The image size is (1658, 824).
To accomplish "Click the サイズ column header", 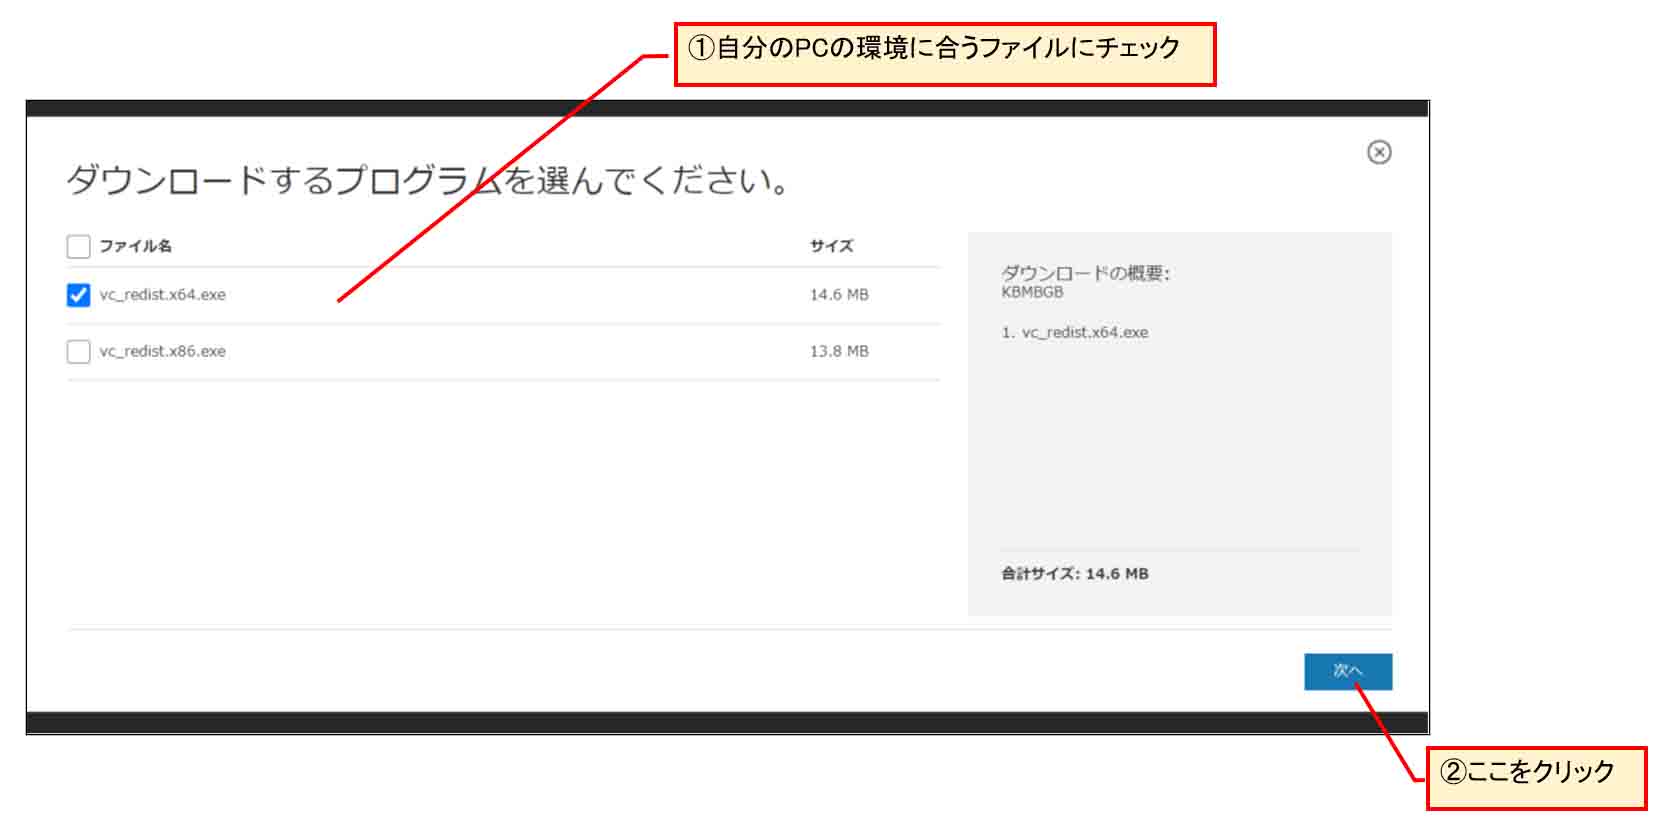I will (831, 246).
